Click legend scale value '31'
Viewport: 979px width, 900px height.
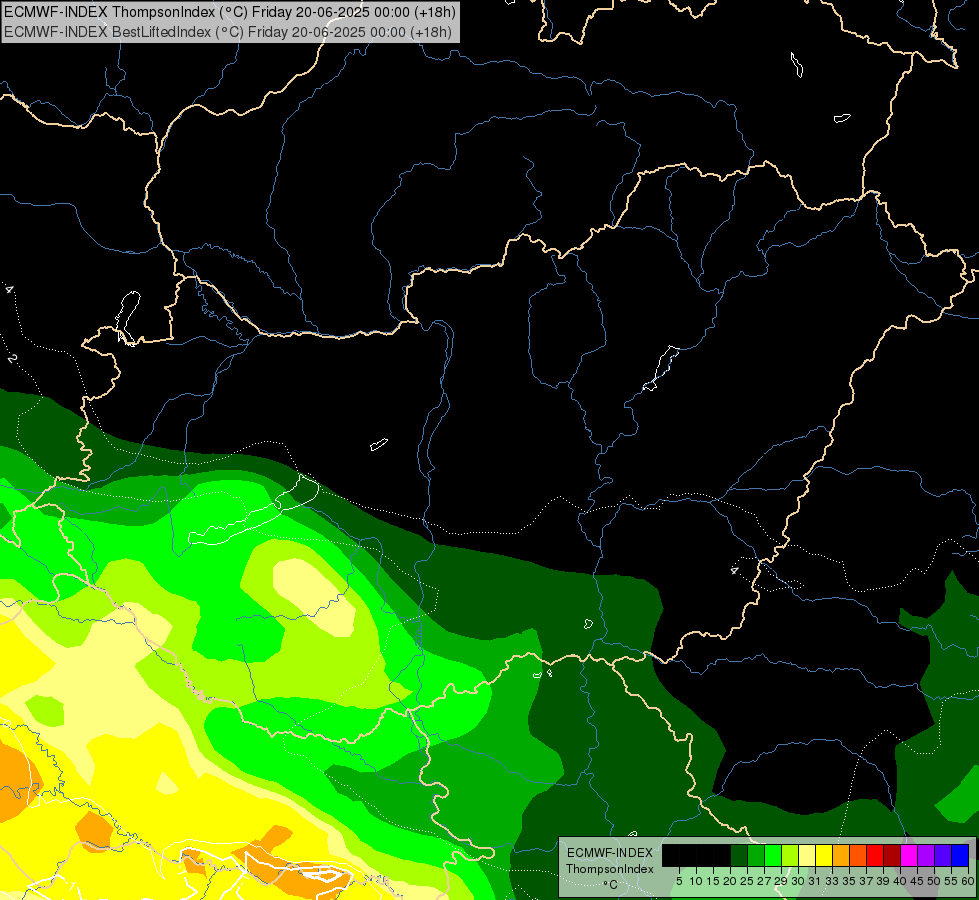point(815,881)
